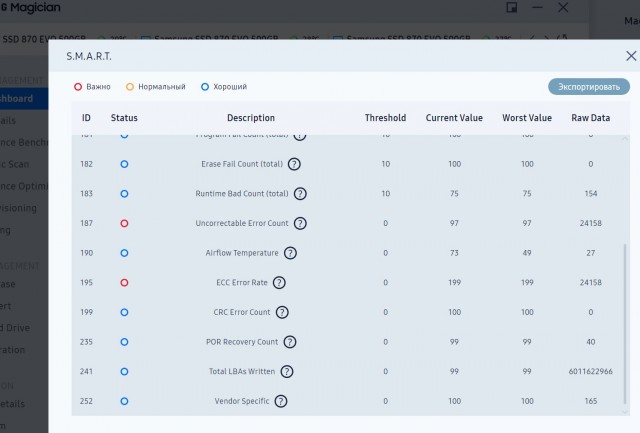The height and width of the screenshot is (433, 640).
Task: Click raw data value 6011622966
Action: [591, 372]
